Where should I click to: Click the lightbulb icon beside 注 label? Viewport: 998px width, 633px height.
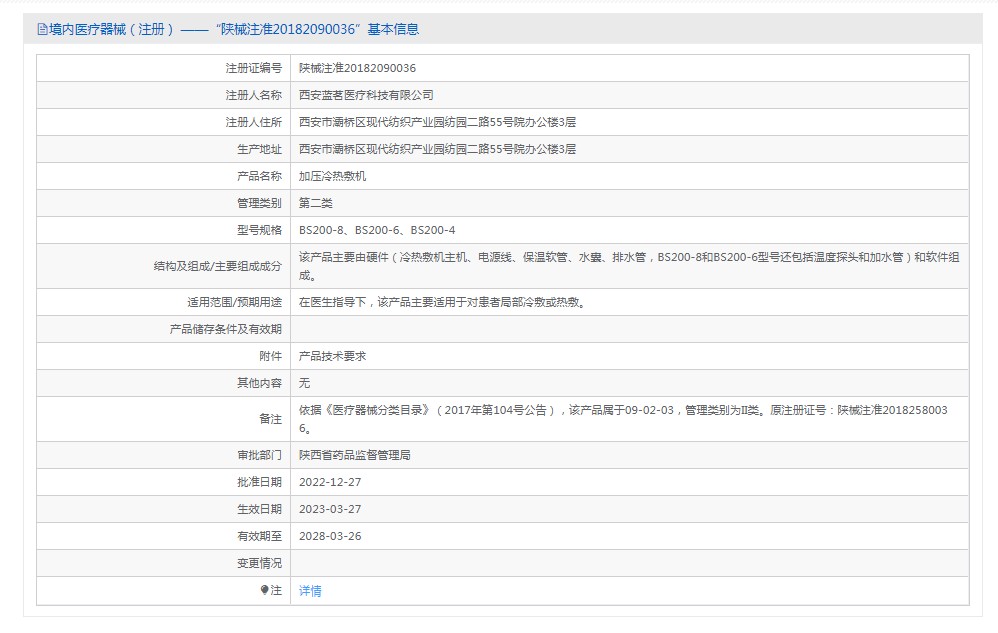point(265,590)
